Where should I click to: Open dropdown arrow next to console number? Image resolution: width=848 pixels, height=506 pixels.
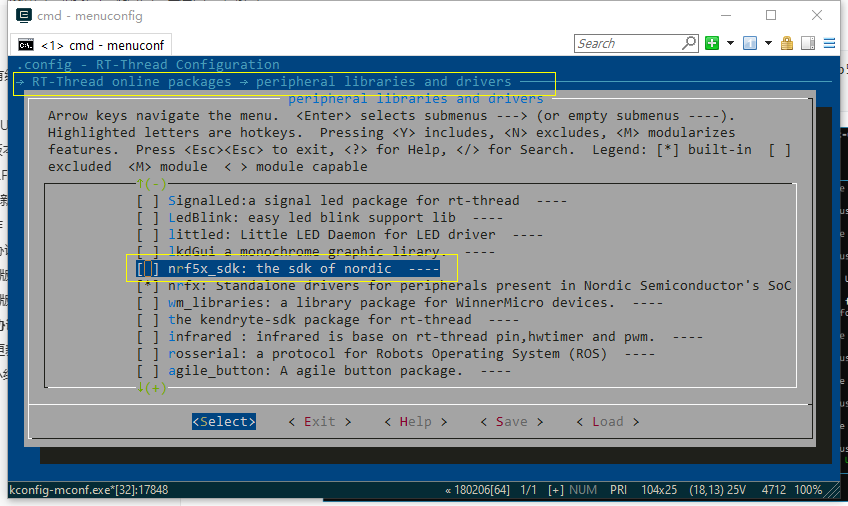click(x=768, y=43)
